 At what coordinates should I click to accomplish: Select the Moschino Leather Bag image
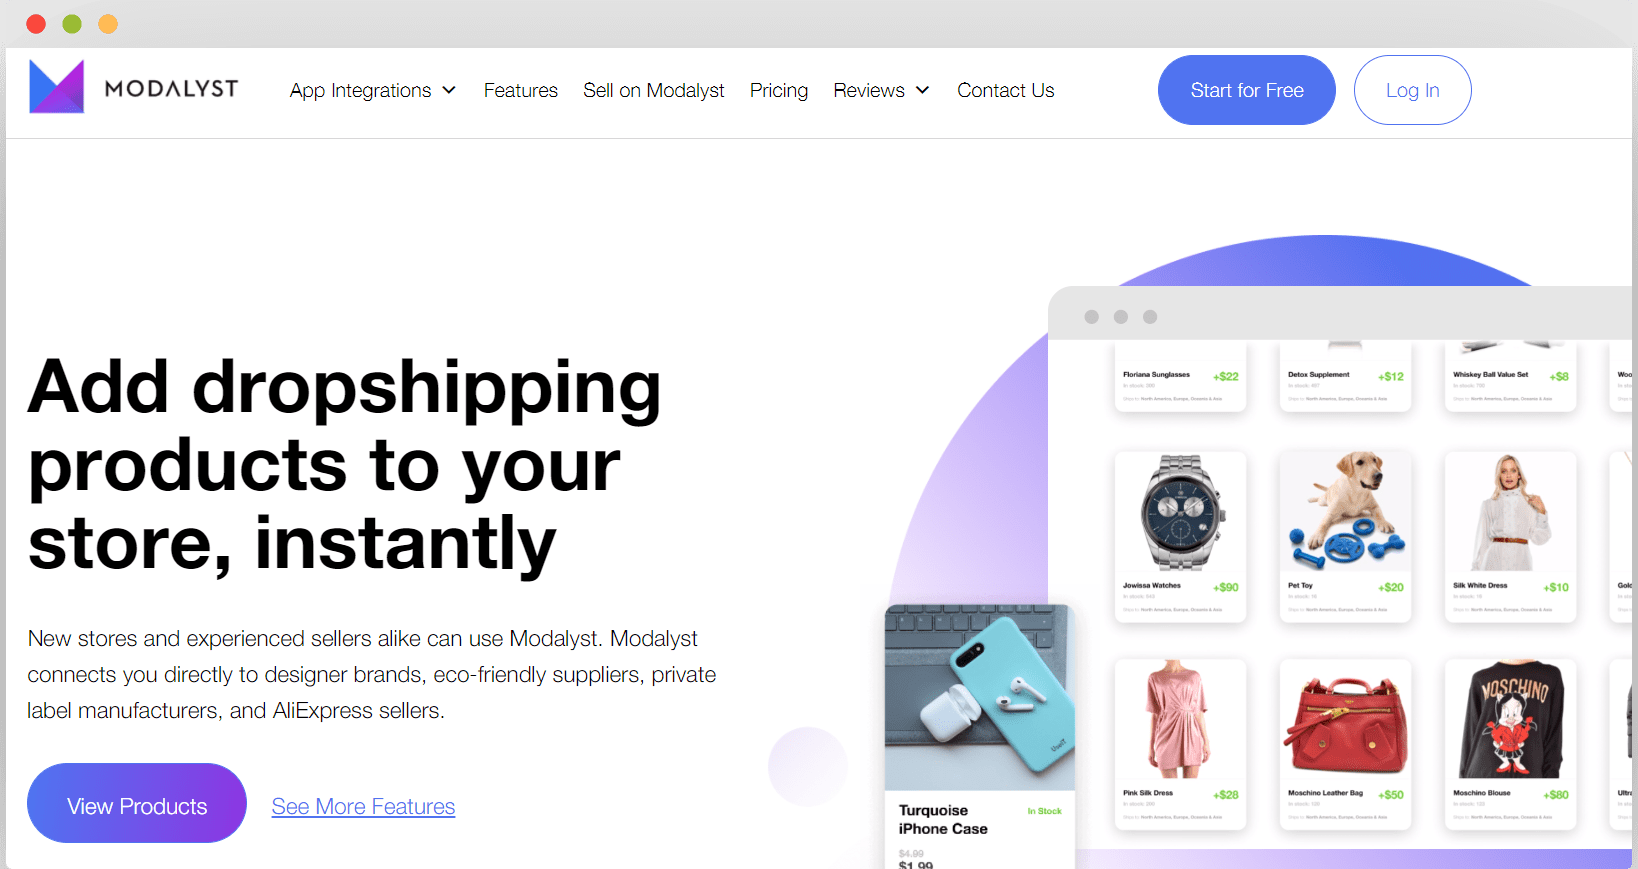1345,720
